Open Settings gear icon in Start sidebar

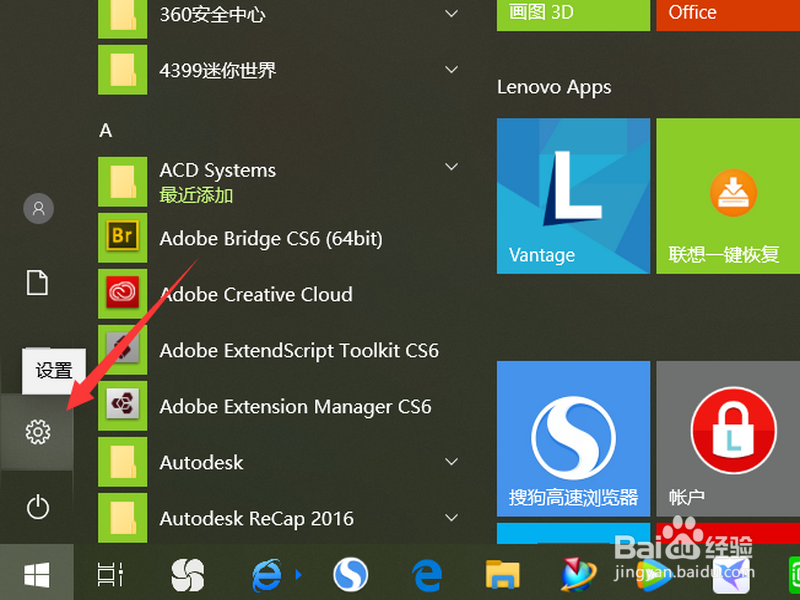(38, 432)
